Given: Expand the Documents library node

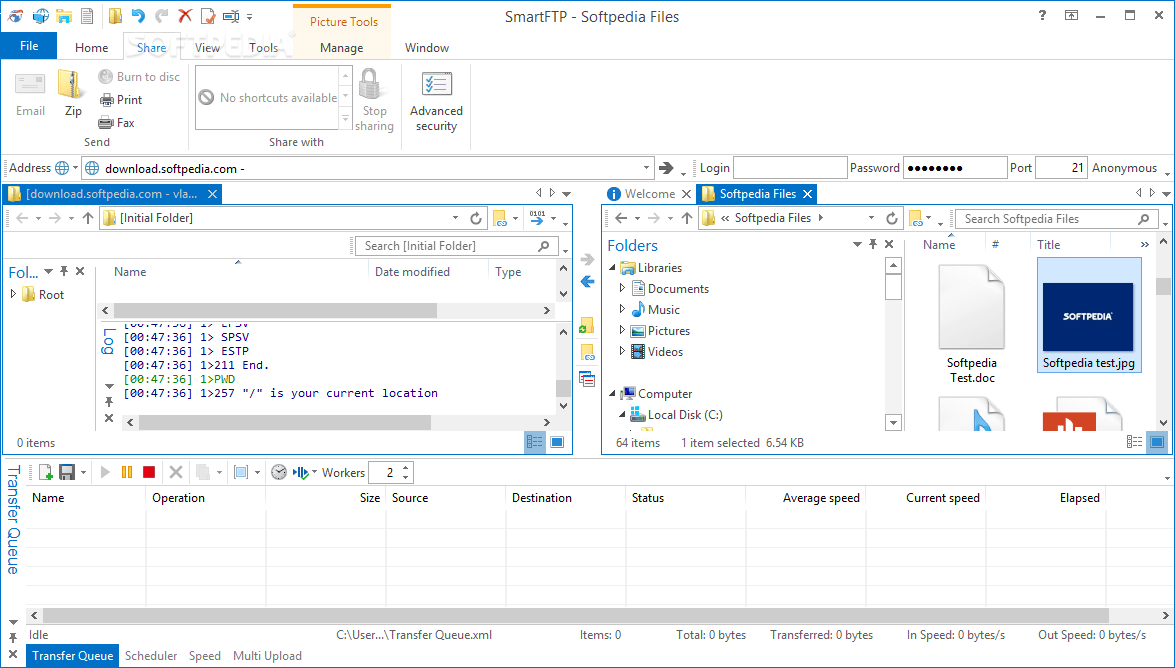Looking at the screenshot, I should coord(622,288).
